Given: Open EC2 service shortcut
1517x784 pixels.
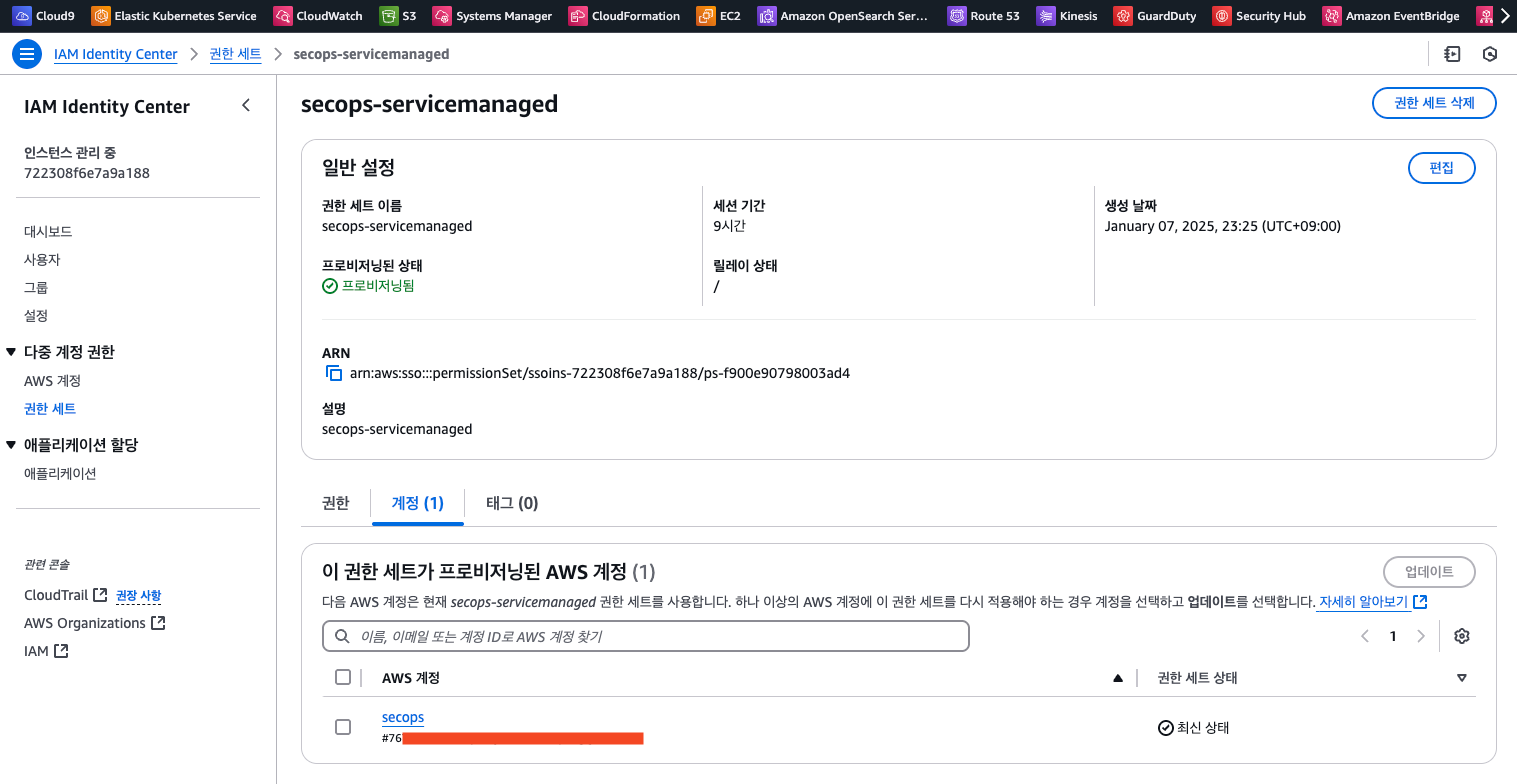Looking at the screenshot, I should 719,16.
